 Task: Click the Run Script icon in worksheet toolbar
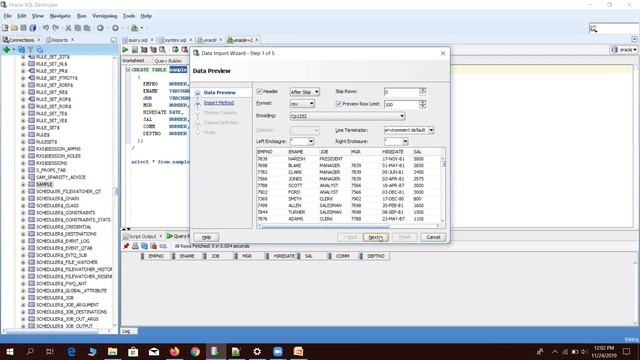pos(135,49)
